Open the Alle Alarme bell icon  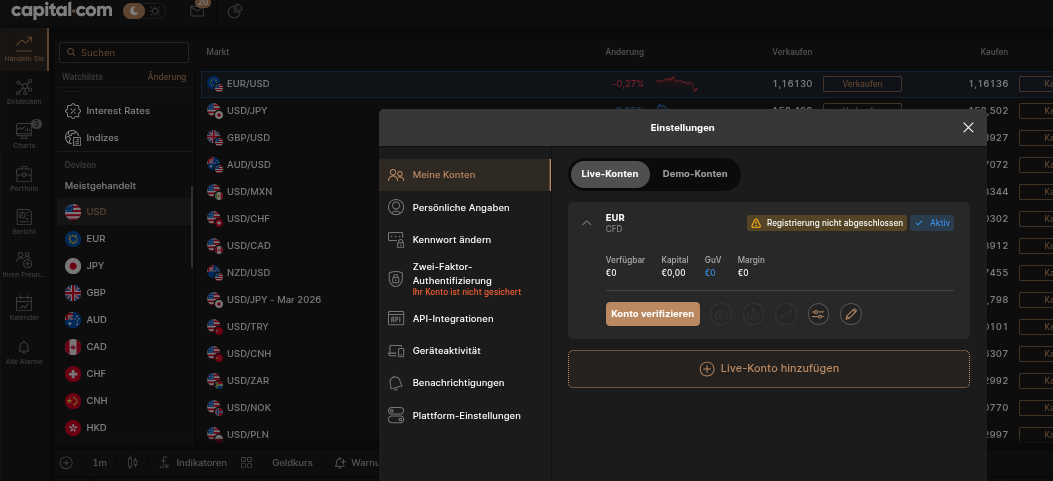point(24,351)
